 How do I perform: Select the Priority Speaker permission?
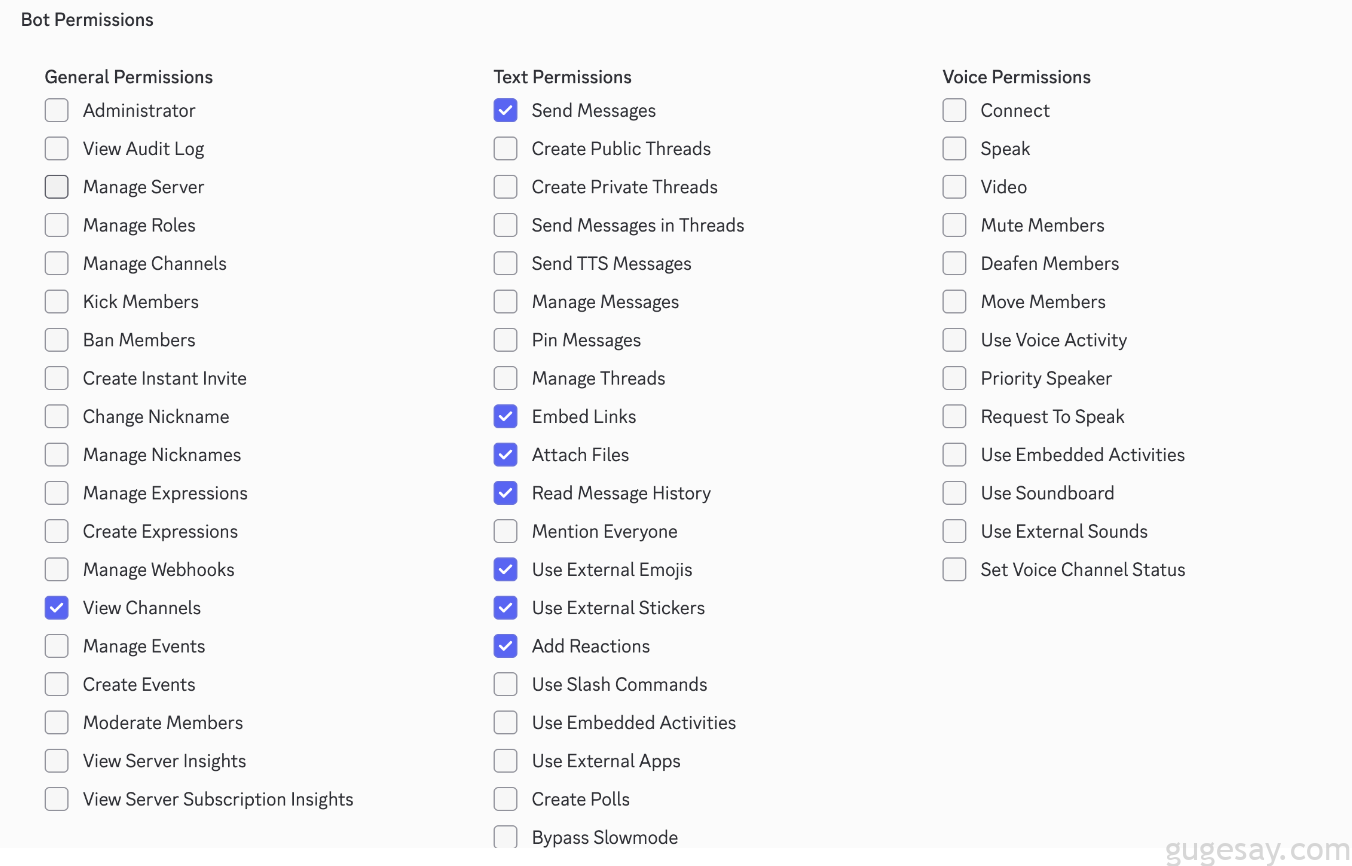[x=955, y=379]
